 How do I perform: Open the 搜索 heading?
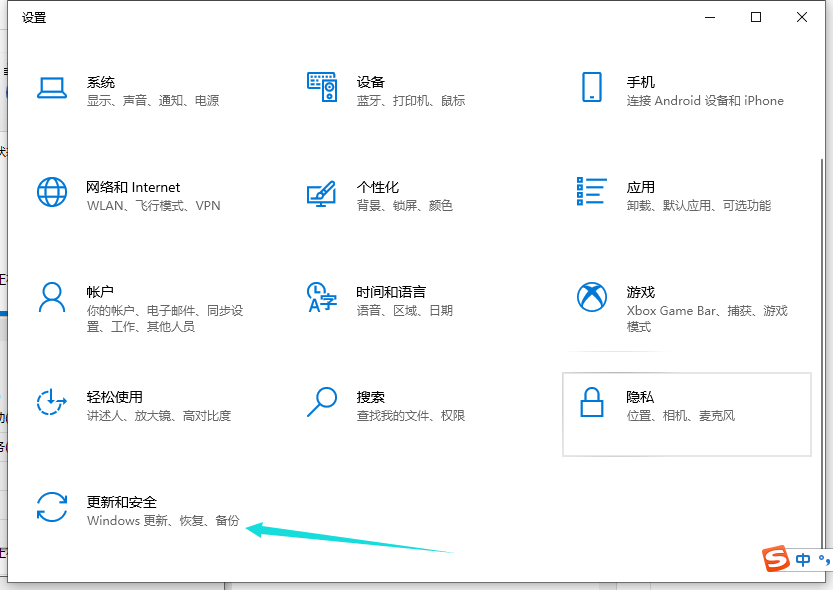point(370,397)
